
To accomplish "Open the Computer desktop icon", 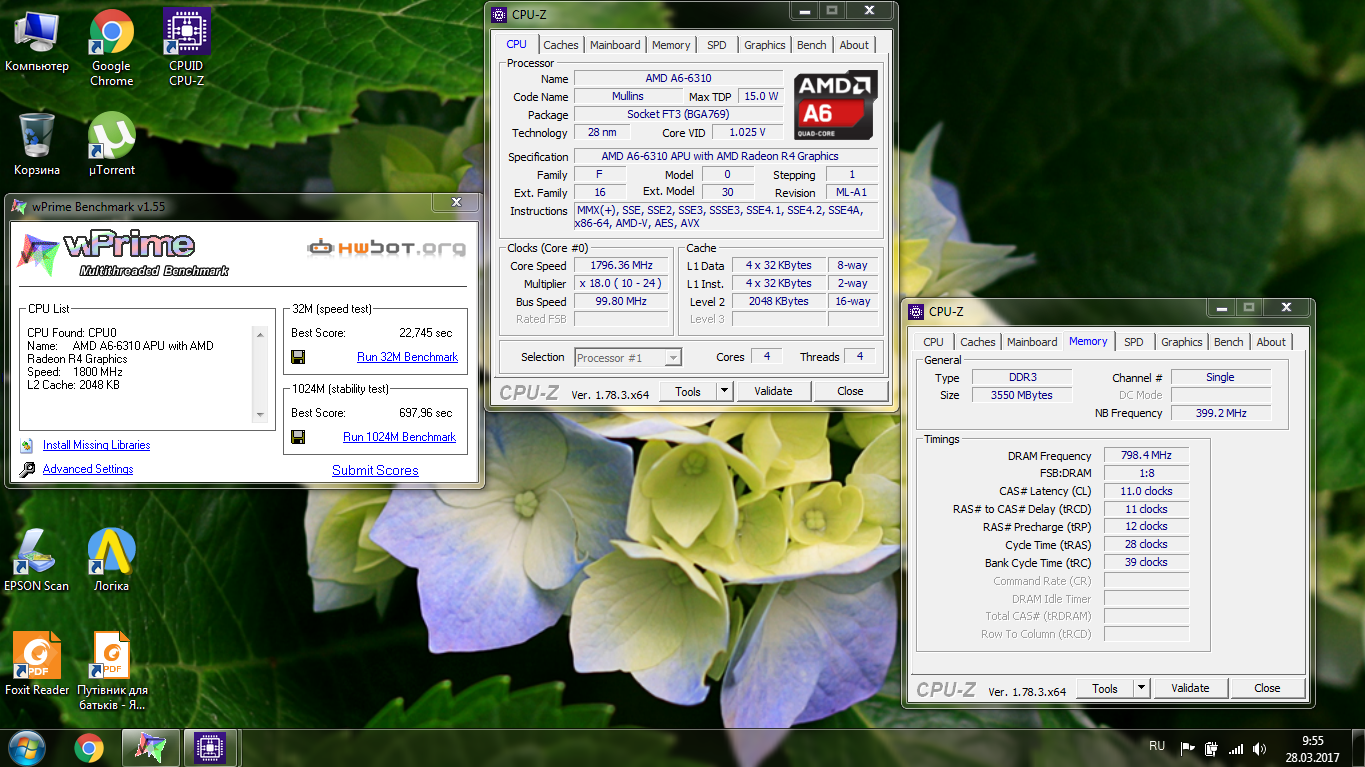I will [x=37, y=41].
